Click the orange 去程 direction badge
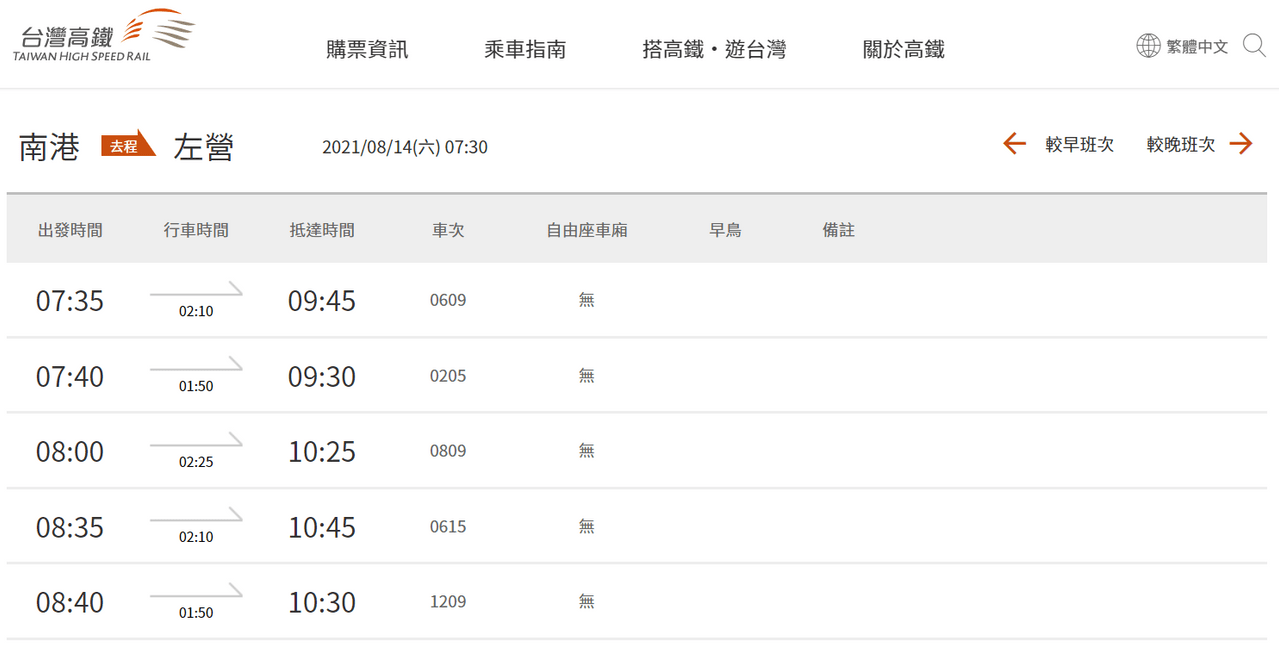This screenshot has height=666, width=1279. click(128, 144)
